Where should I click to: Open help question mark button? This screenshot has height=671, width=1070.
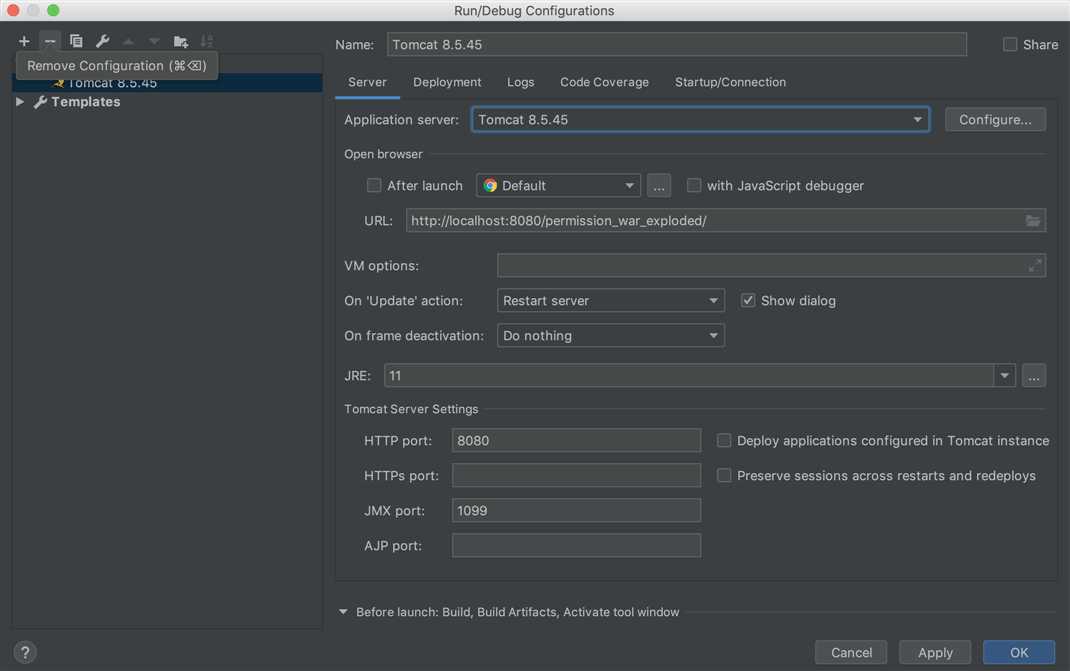coord(25,652)
